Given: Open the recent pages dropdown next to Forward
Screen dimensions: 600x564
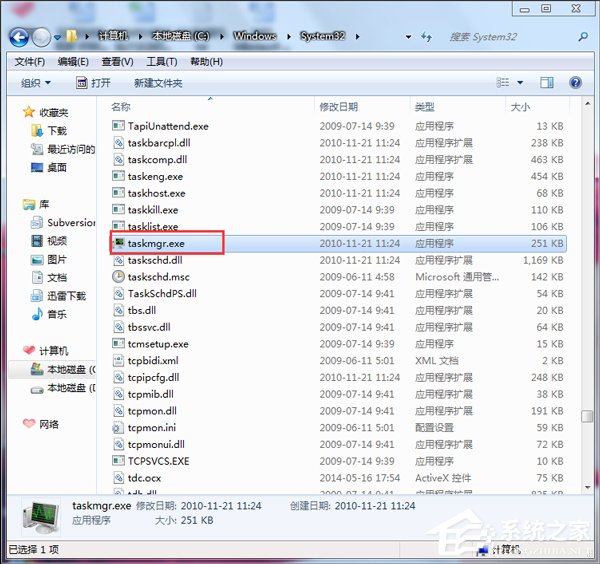Looking at the screenshot, I should (x=58, y=37).
